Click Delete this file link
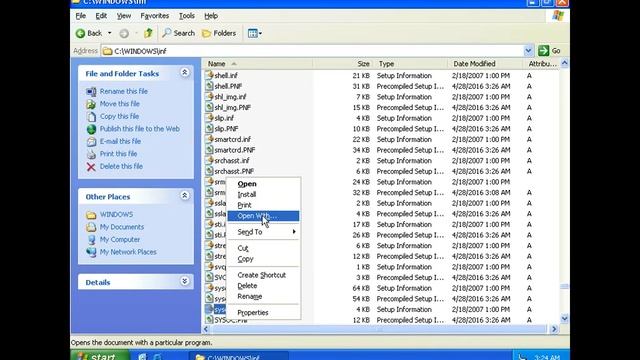The image size is (640, 360). click(121, 166)
